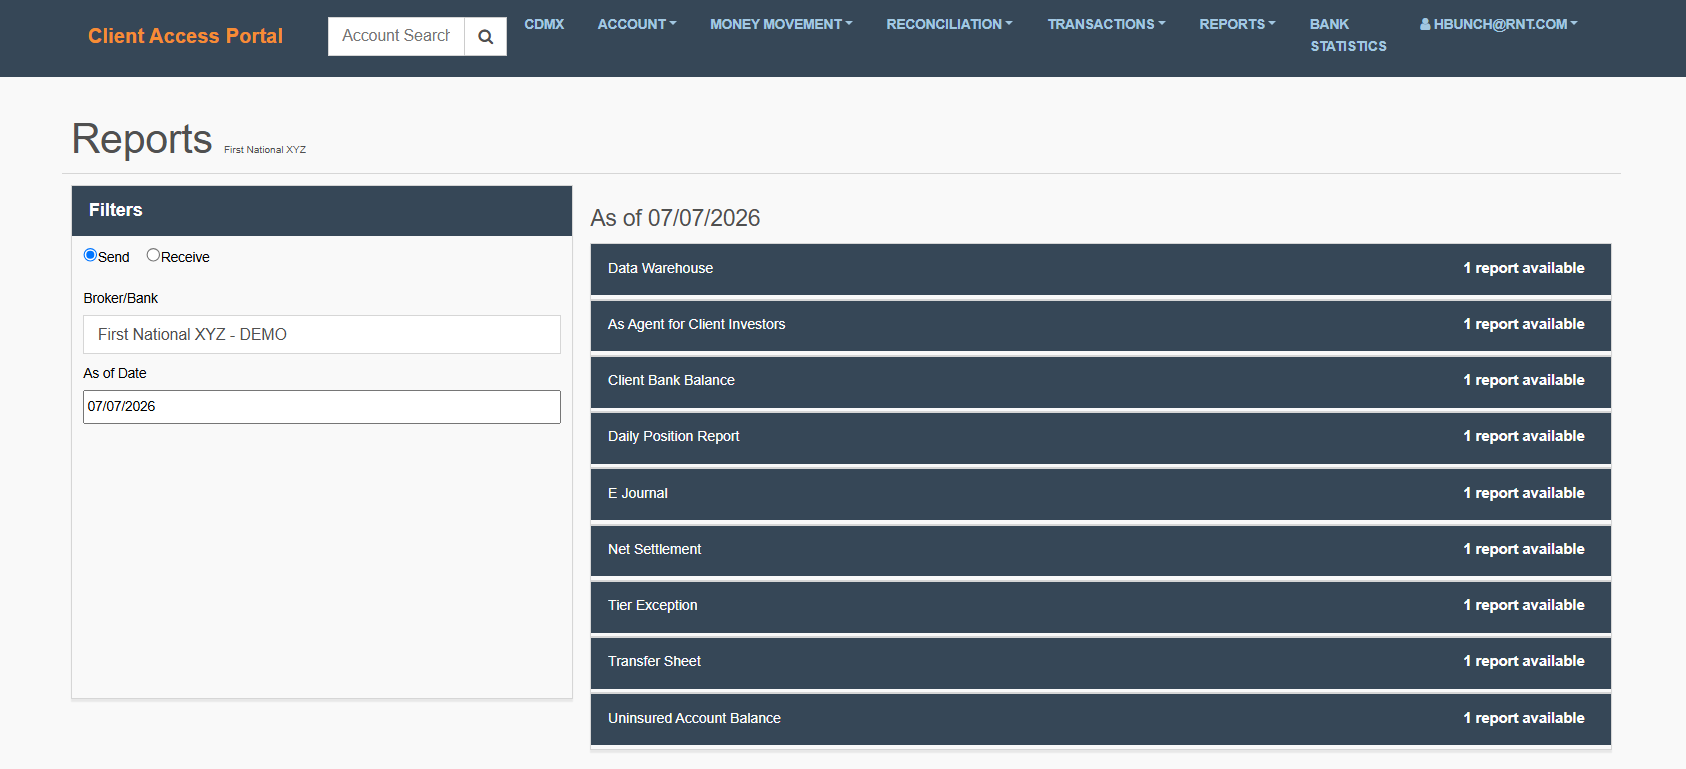Go to the CDMX menu item
Image resolution: width=1686 pixels, height=769 pixels.
coord(544,24)
